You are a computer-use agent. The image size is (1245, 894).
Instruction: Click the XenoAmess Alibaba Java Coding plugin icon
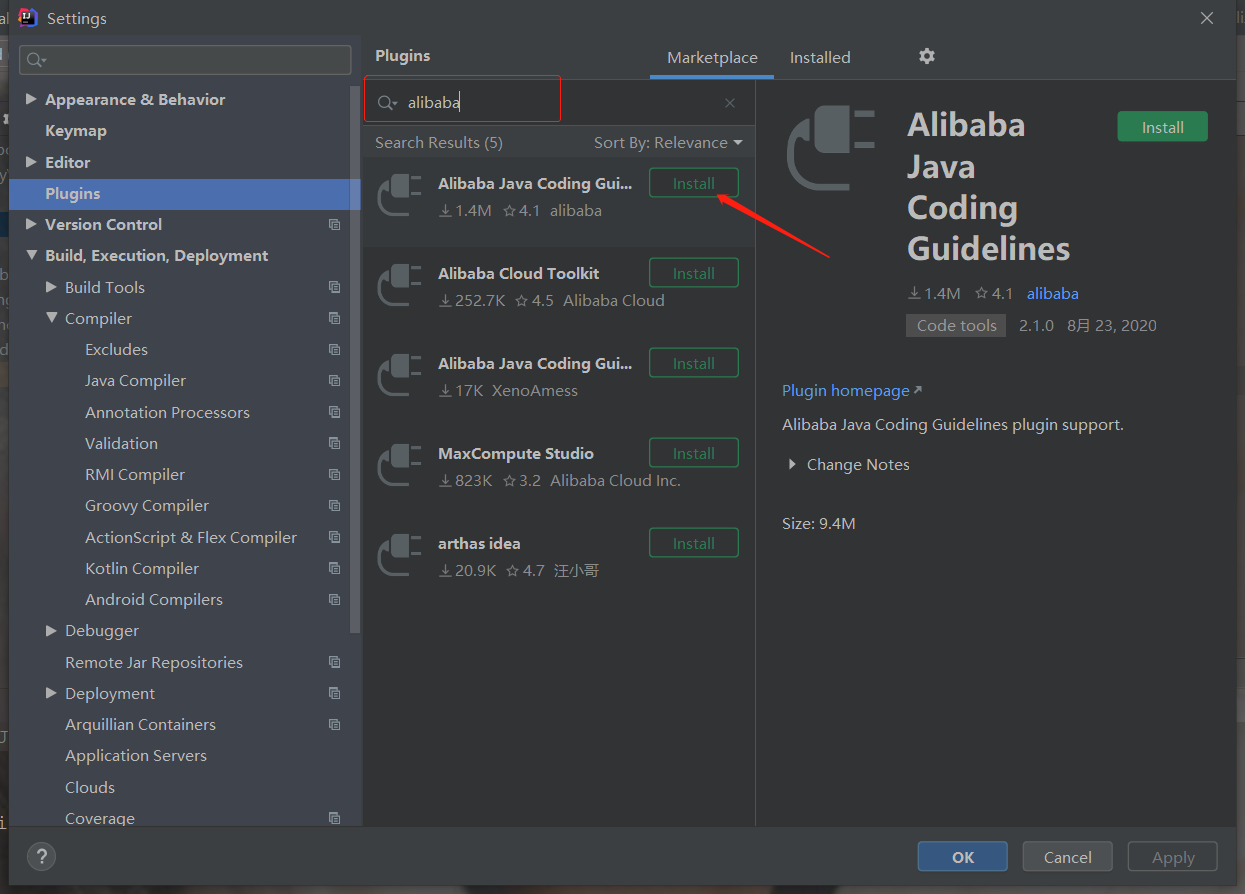pyautogui.click(x=400, y=375)
